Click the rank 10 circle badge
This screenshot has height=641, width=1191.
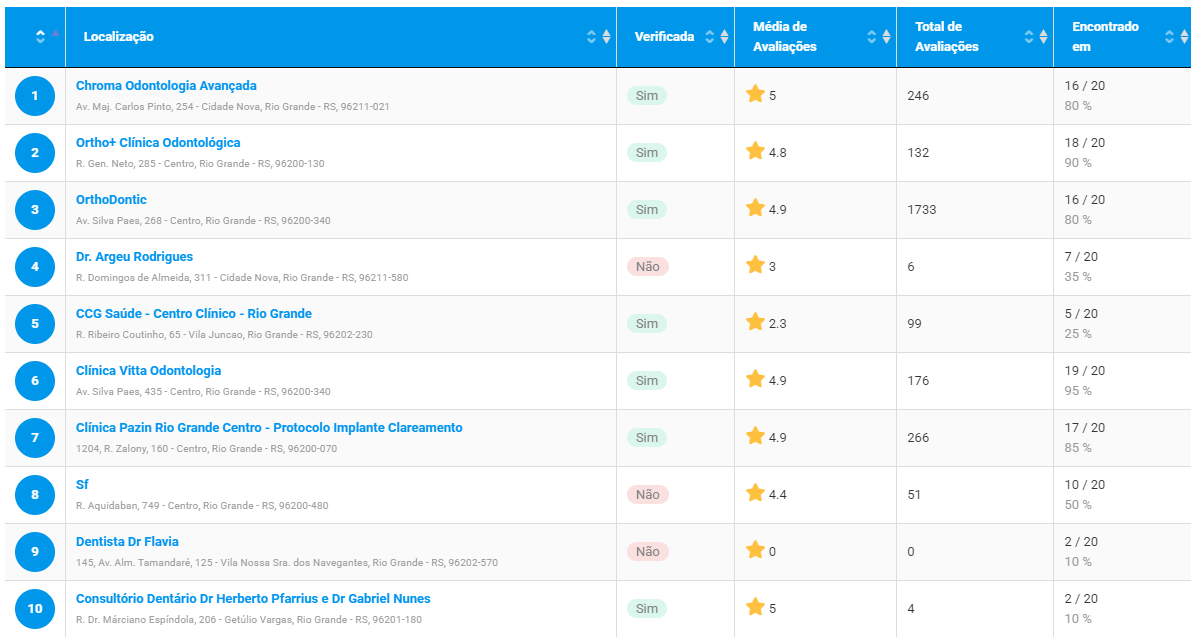click(x=35, y=608)
